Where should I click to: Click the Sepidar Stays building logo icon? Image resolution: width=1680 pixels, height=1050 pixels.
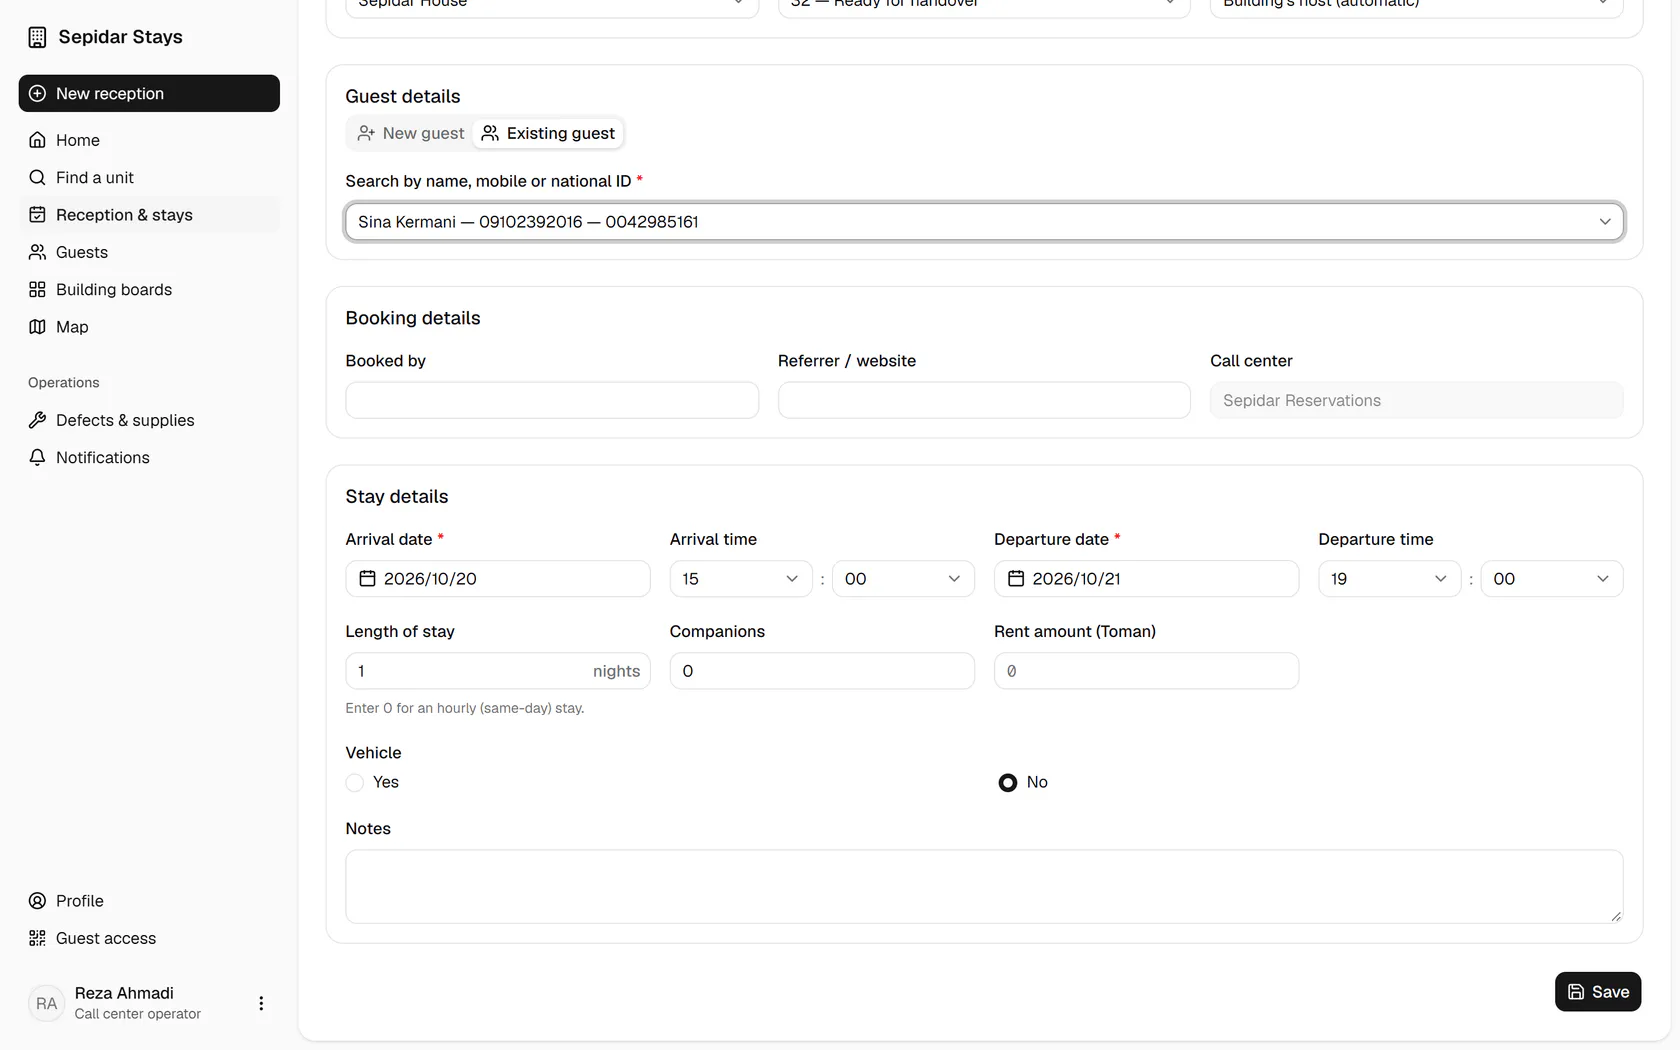tap(37, 37)
